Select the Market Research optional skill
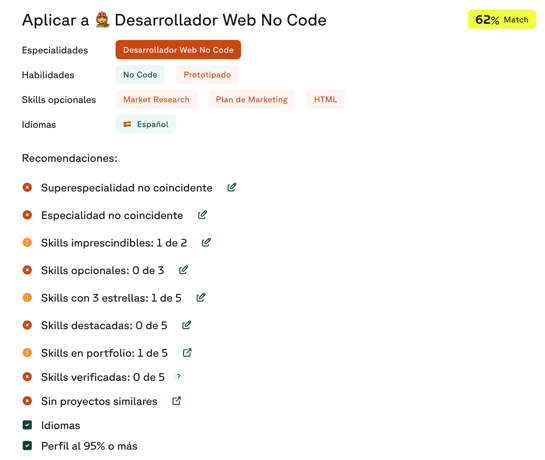This screenshot has width=545, height=460. click(x=156, y=99)
